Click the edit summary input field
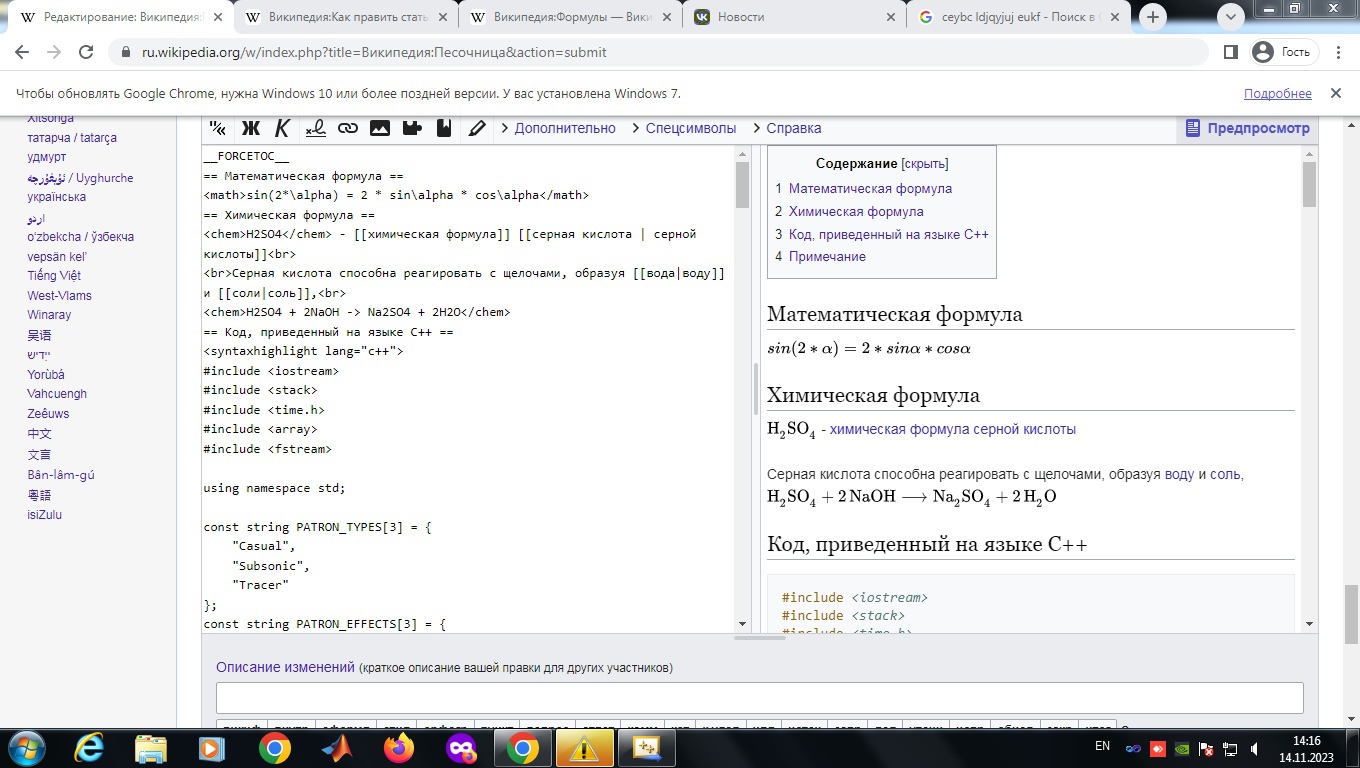Viewport: 1360px width, 768px height. [x=760, y=698]
